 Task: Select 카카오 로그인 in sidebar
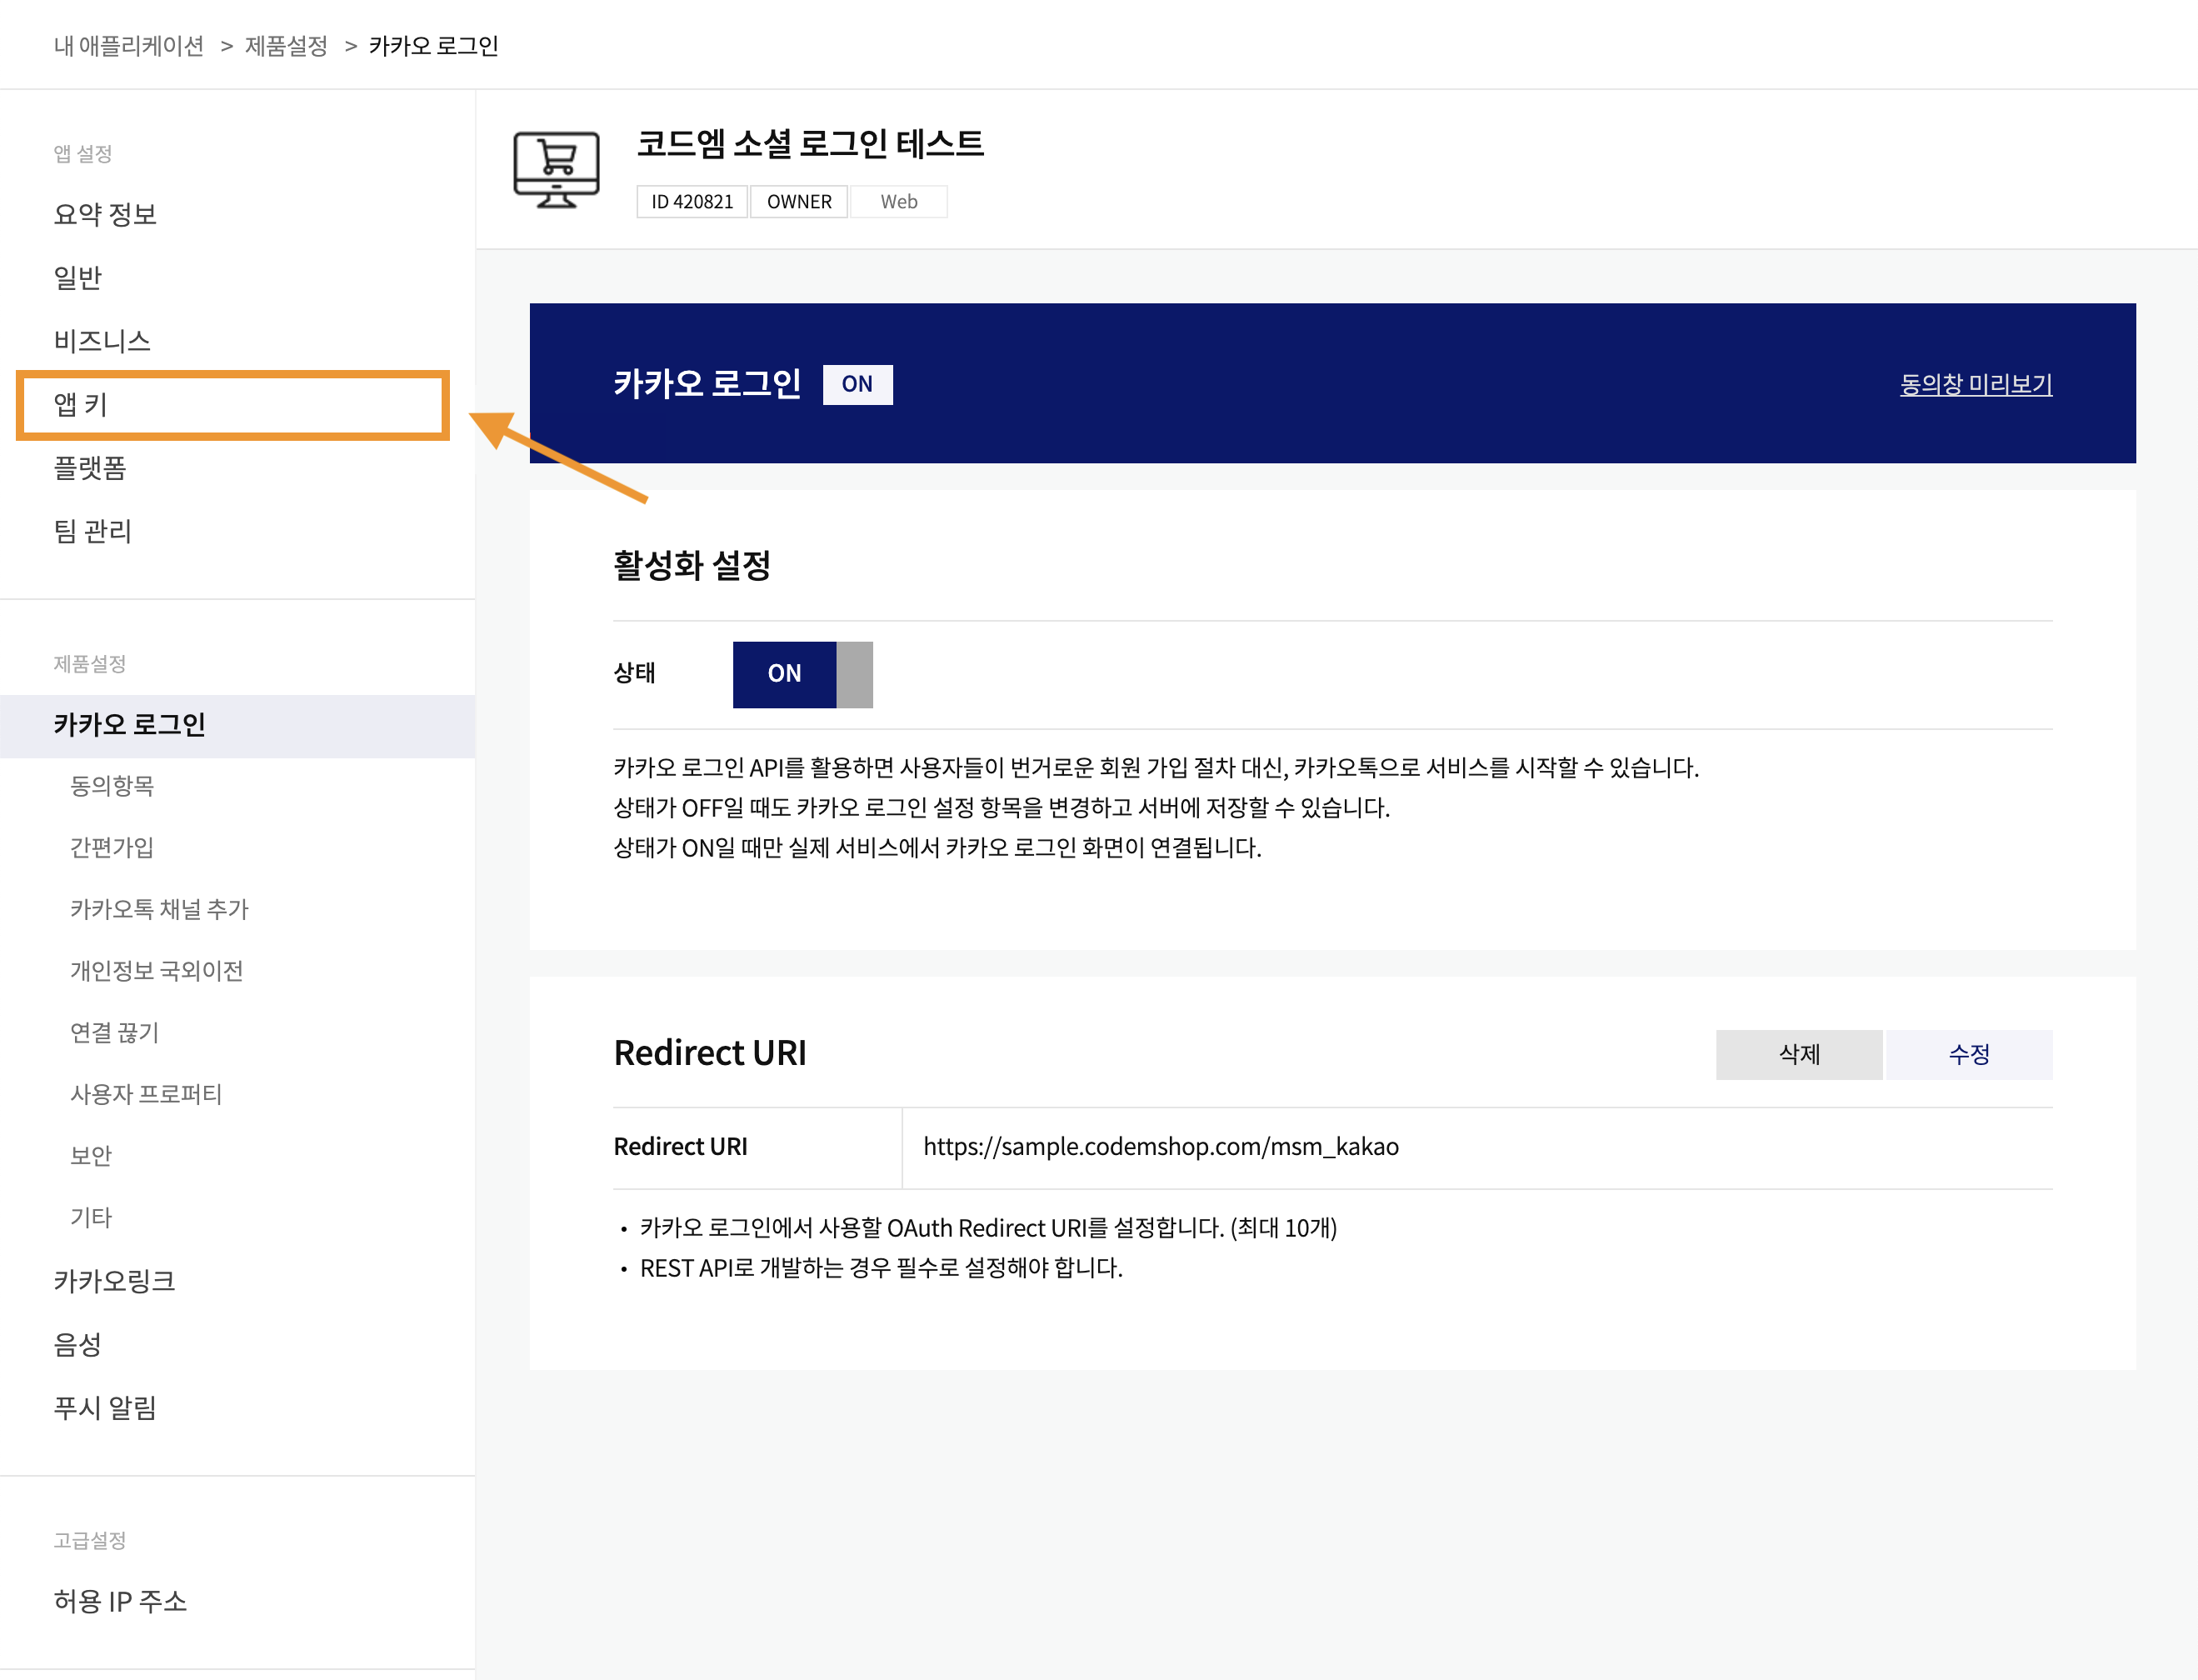click(x=237, y=725)
